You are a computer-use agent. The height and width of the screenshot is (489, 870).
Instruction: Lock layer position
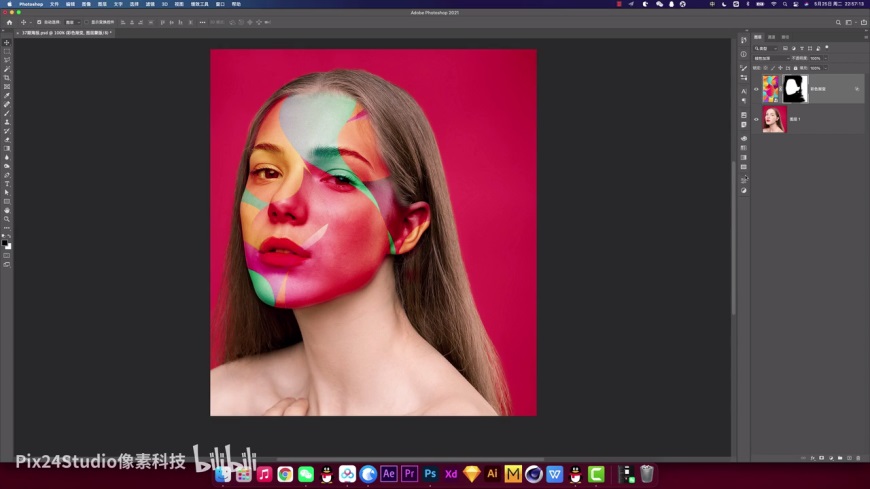point(781,68)
